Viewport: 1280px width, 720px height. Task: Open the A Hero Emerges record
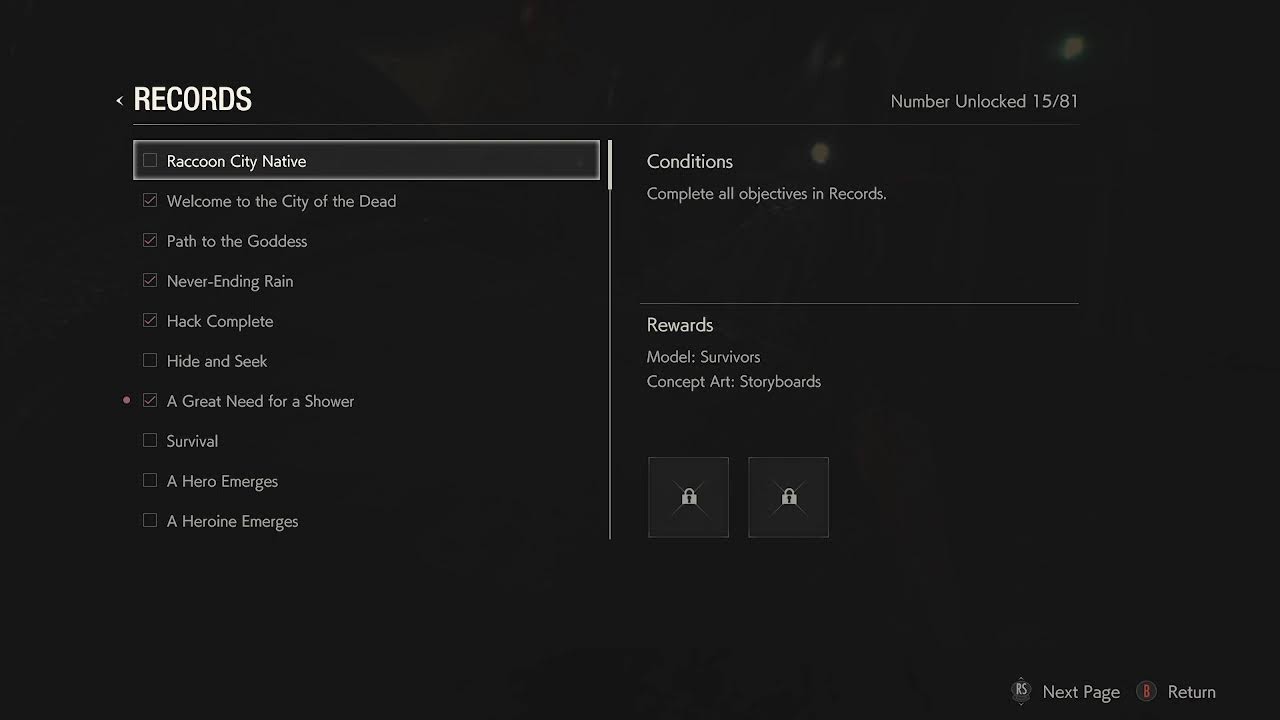tap(366, 481)
